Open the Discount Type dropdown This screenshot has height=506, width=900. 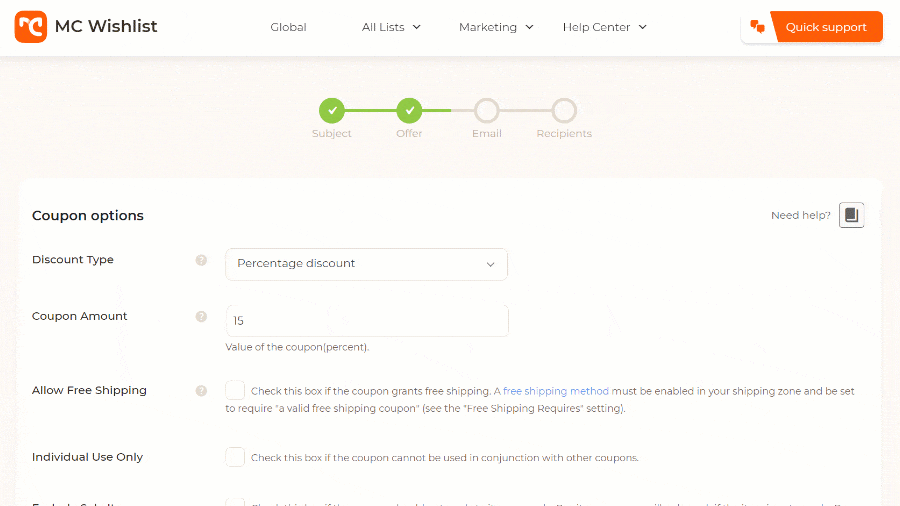click(x=366, y=264)
